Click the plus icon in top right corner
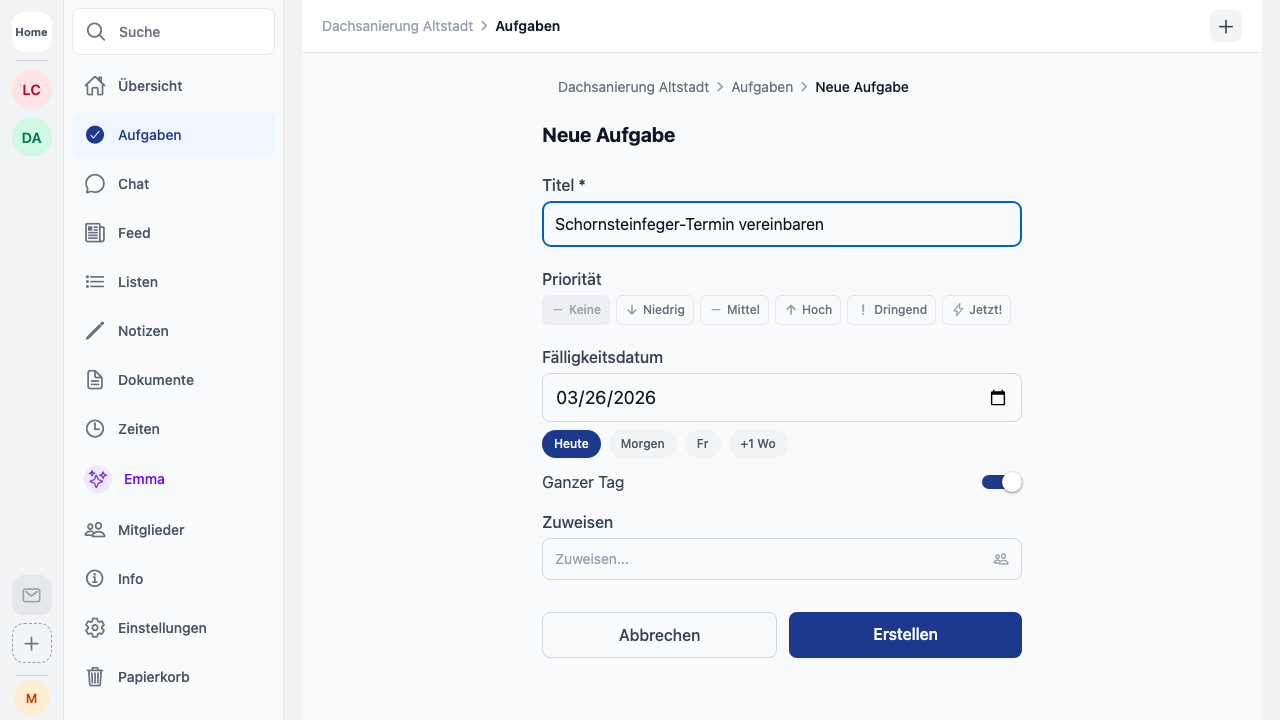 coord(1226,27)
